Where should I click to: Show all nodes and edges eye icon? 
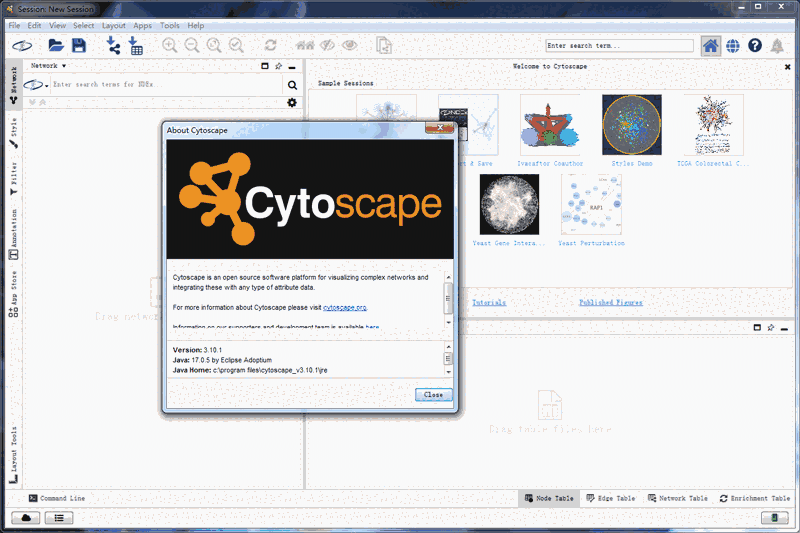pyautogui.click(x=349, y=45)
